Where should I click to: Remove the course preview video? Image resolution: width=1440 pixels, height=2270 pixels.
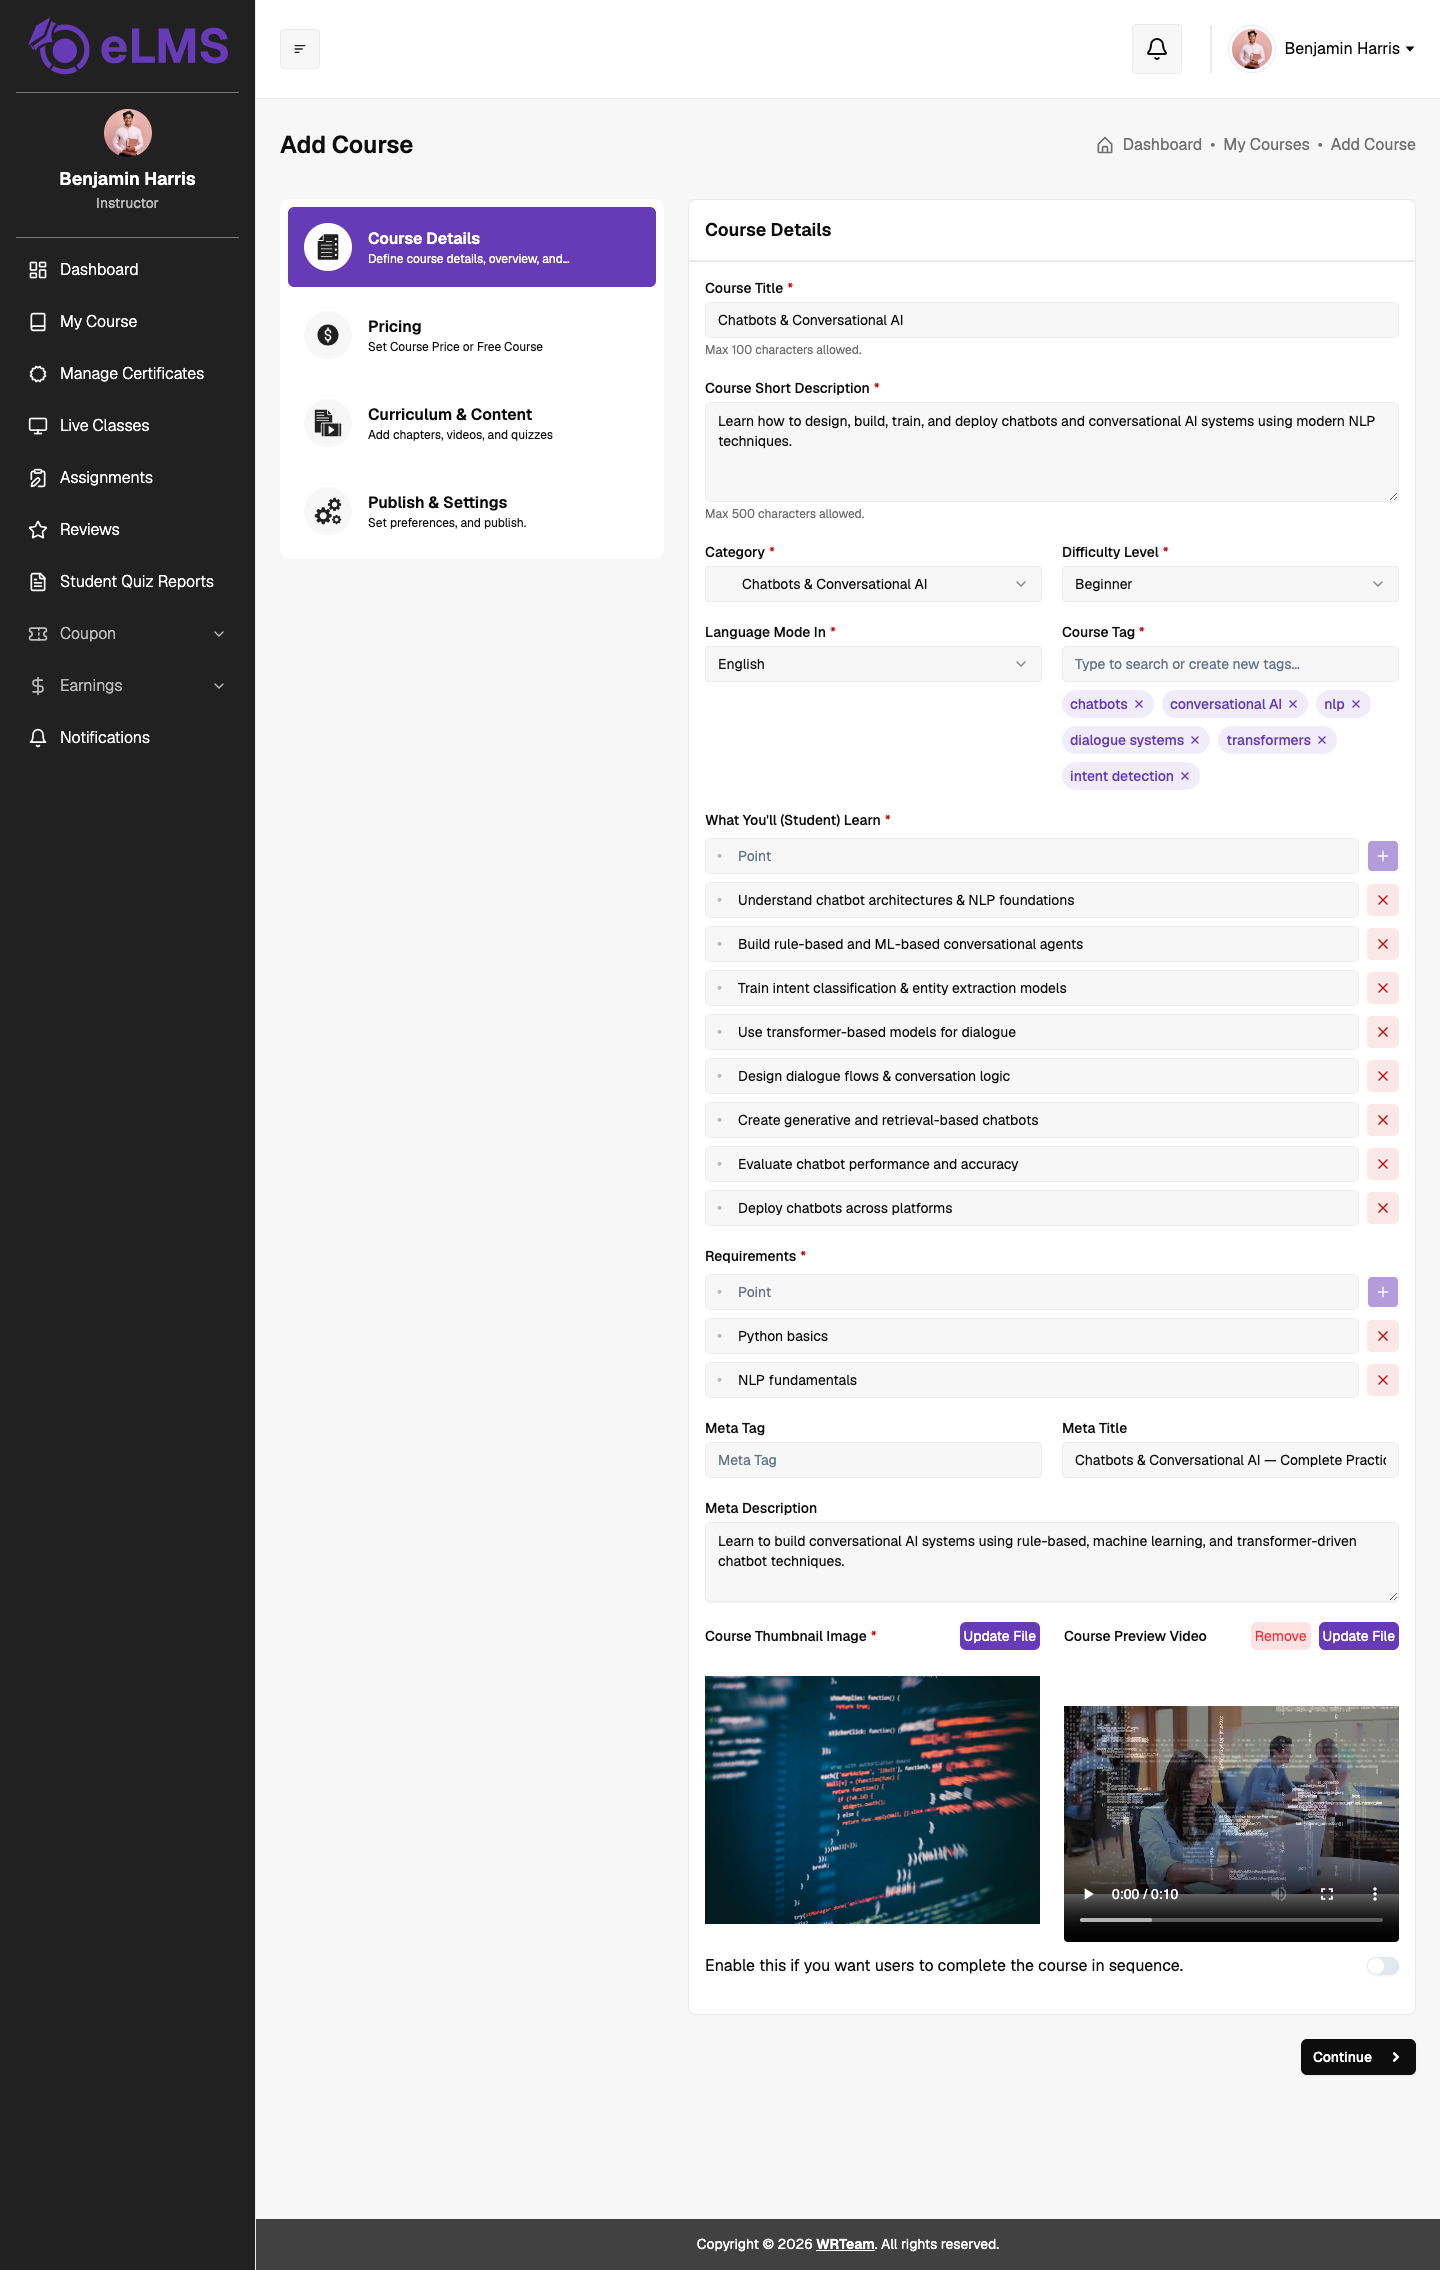[1281, 1636]
